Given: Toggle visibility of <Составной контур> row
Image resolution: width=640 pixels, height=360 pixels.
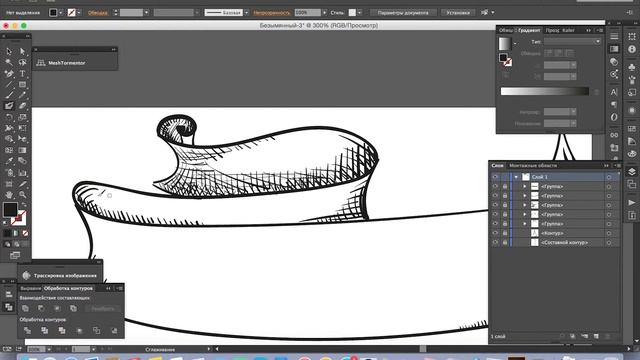Looking at the screenshot, I should [495, 242].
